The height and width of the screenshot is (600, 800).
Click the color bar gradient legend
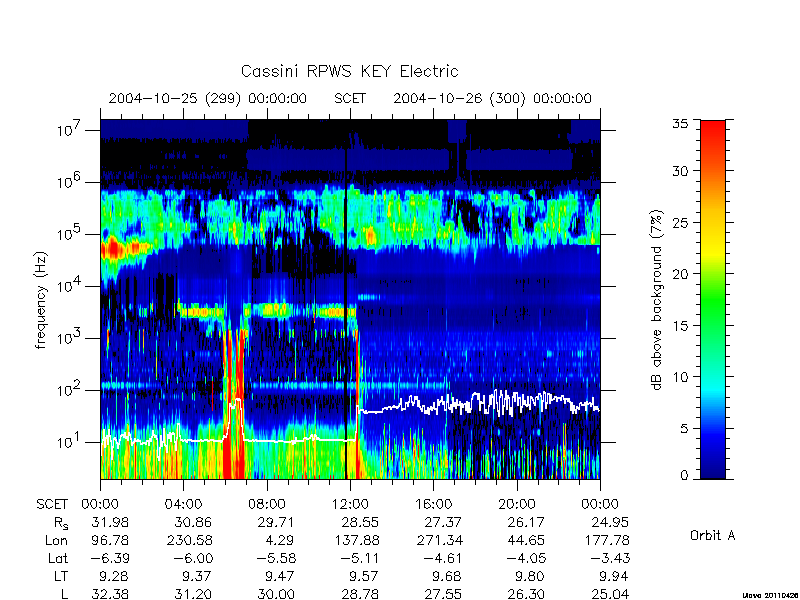pos(713,299)
